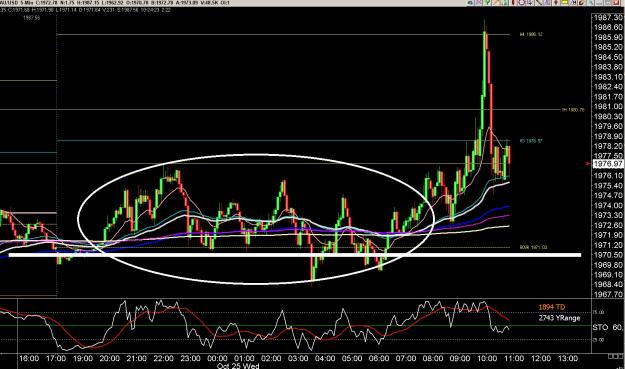
Task: Click the 1987.30 price axis label
Action: [x=608, y=18]
